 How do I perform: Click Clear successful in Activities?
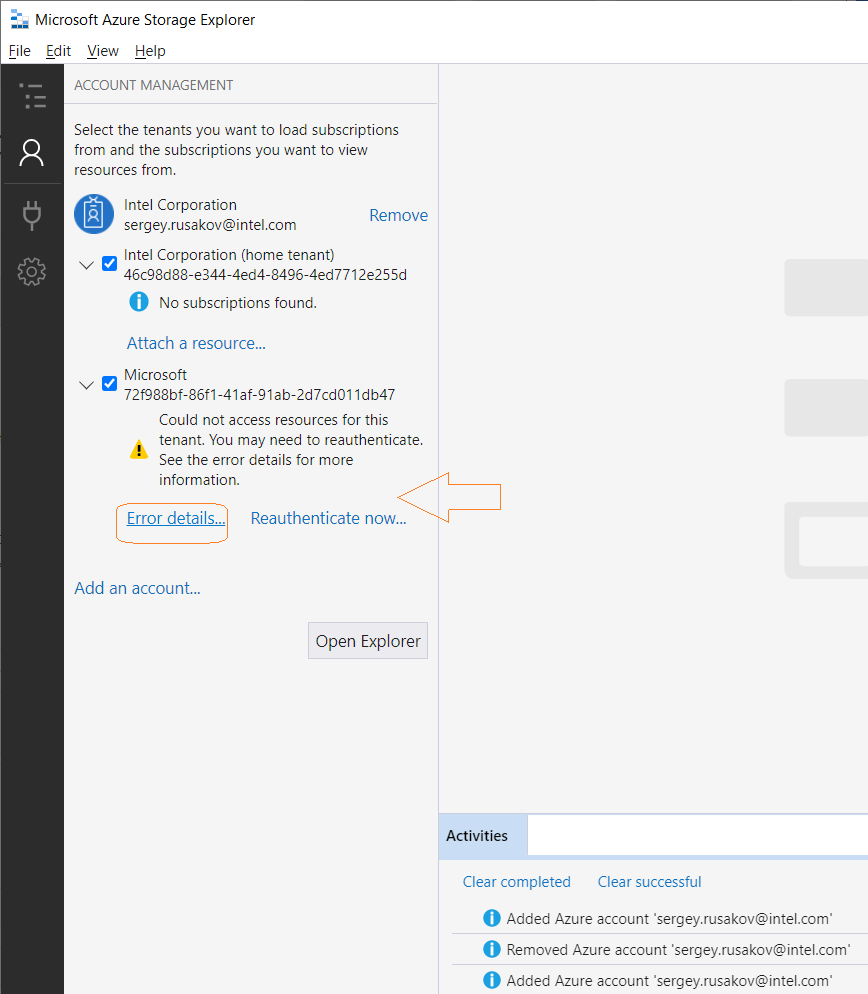click(x=650, y=882)
